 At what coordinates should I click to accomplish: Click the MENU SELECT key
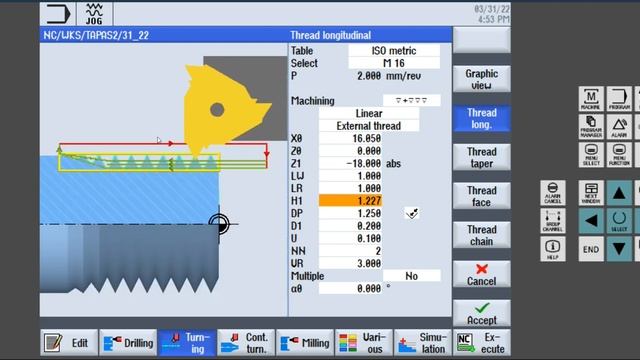click(591, 155)
